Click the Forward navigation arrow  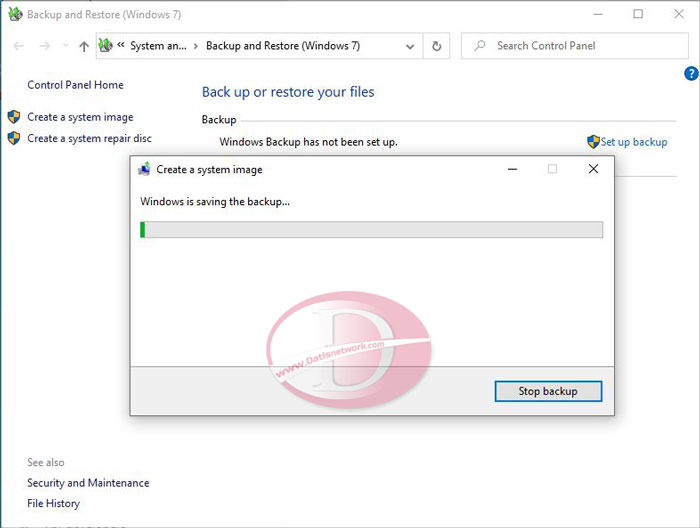coord(45,46)
